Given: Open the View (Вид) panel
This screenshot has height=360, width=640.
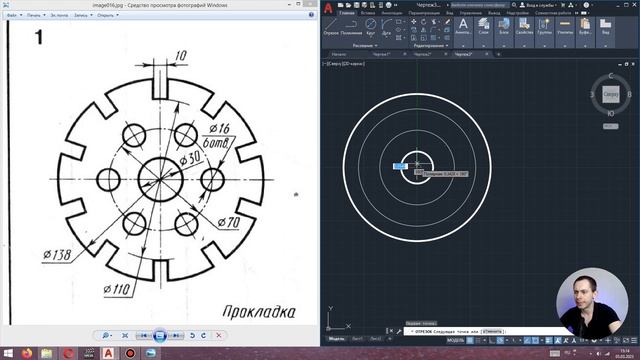Looking at the screenshot, I should [605, 27].
